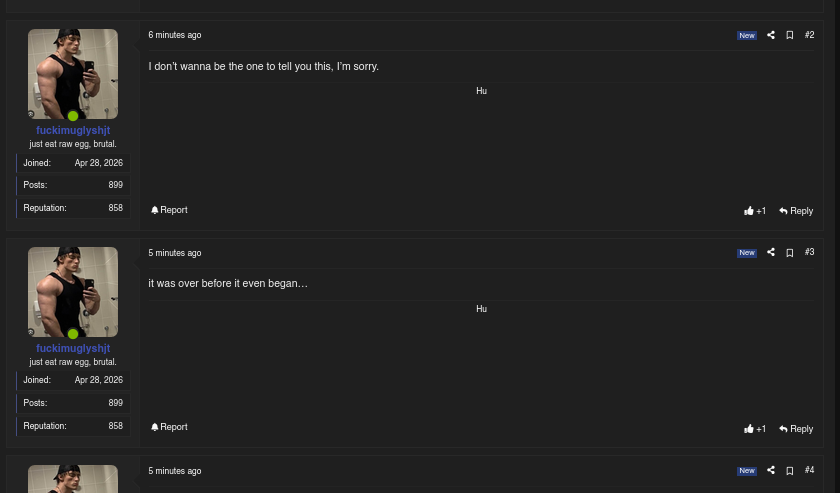Open post #4 permalink number

[x=809, y=470]
